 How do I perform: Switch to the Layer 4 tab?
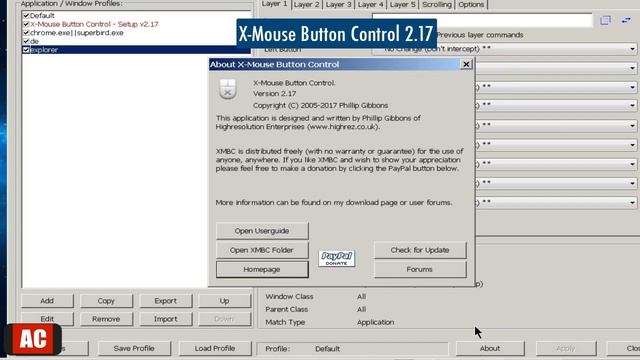[x=371, y=4]
